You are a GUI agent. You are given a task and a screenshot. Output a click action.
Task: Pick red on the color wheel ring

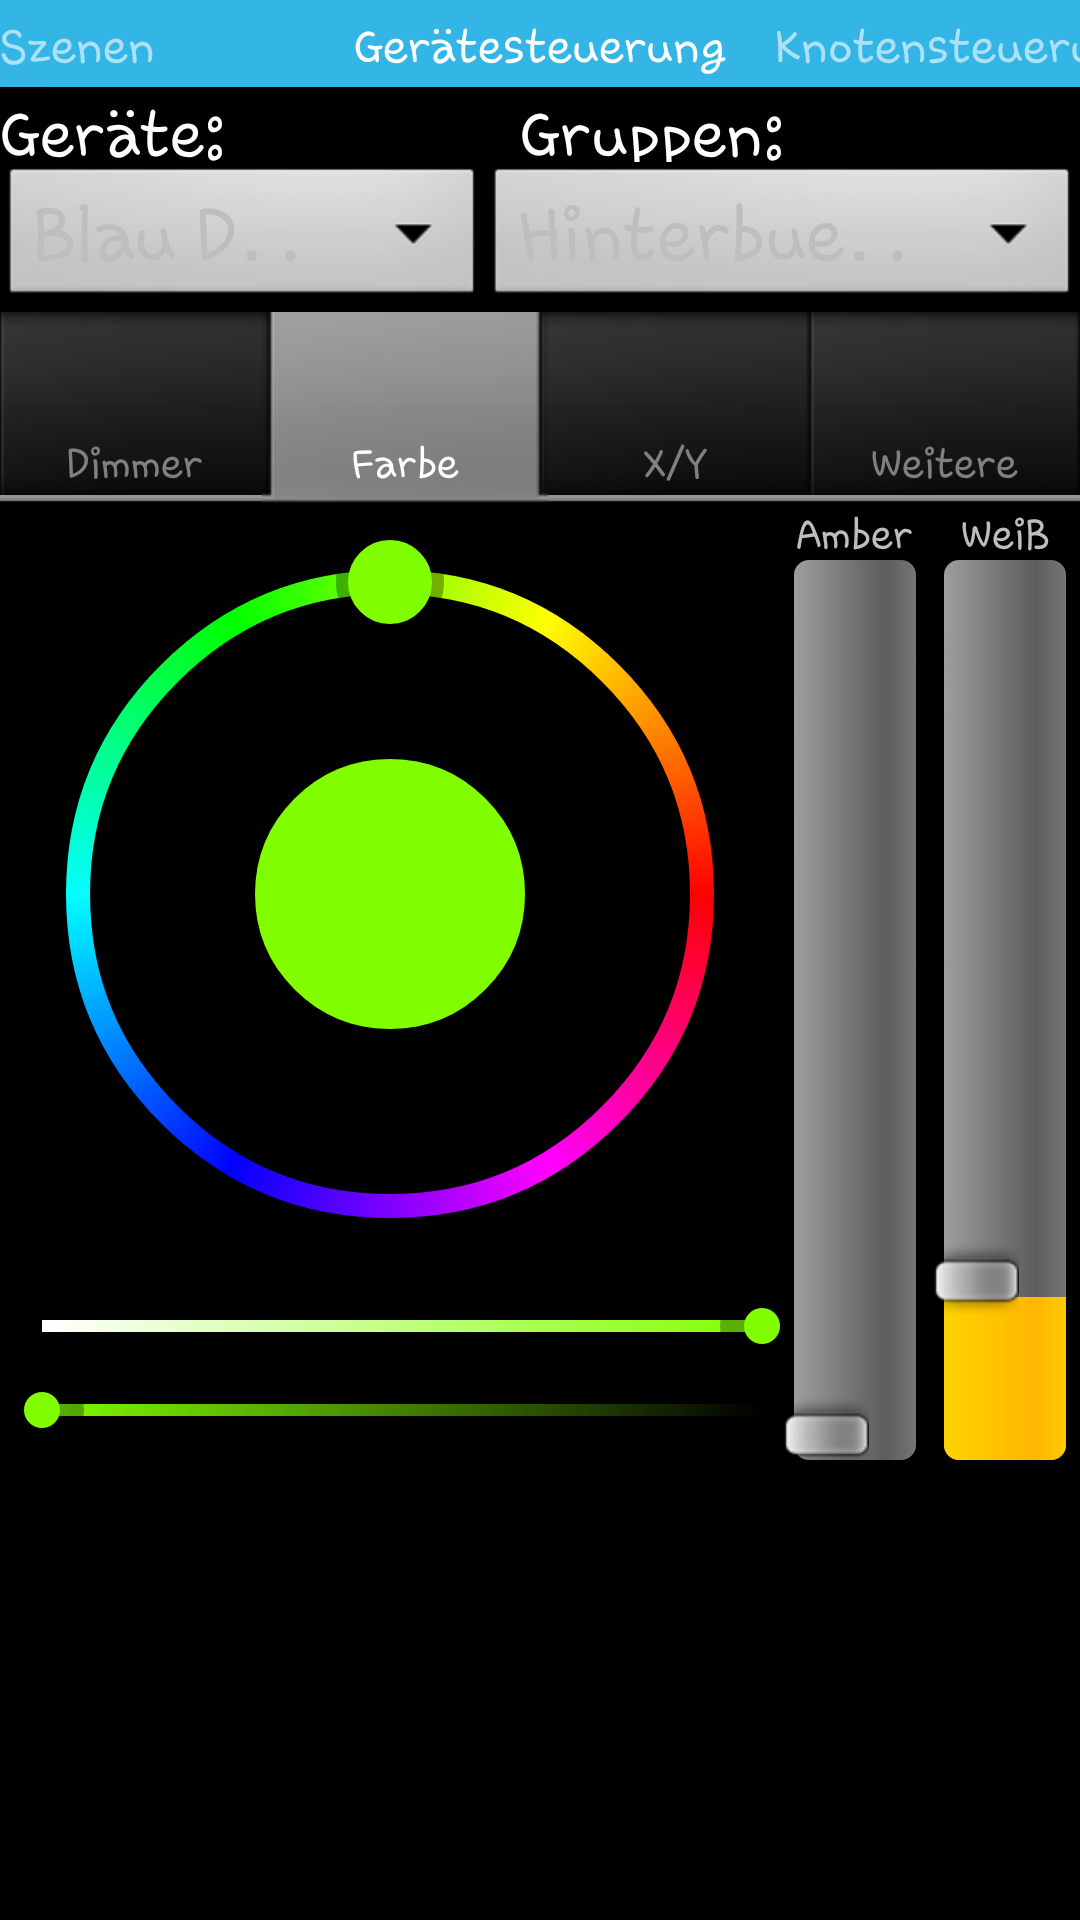coord(701,894)
